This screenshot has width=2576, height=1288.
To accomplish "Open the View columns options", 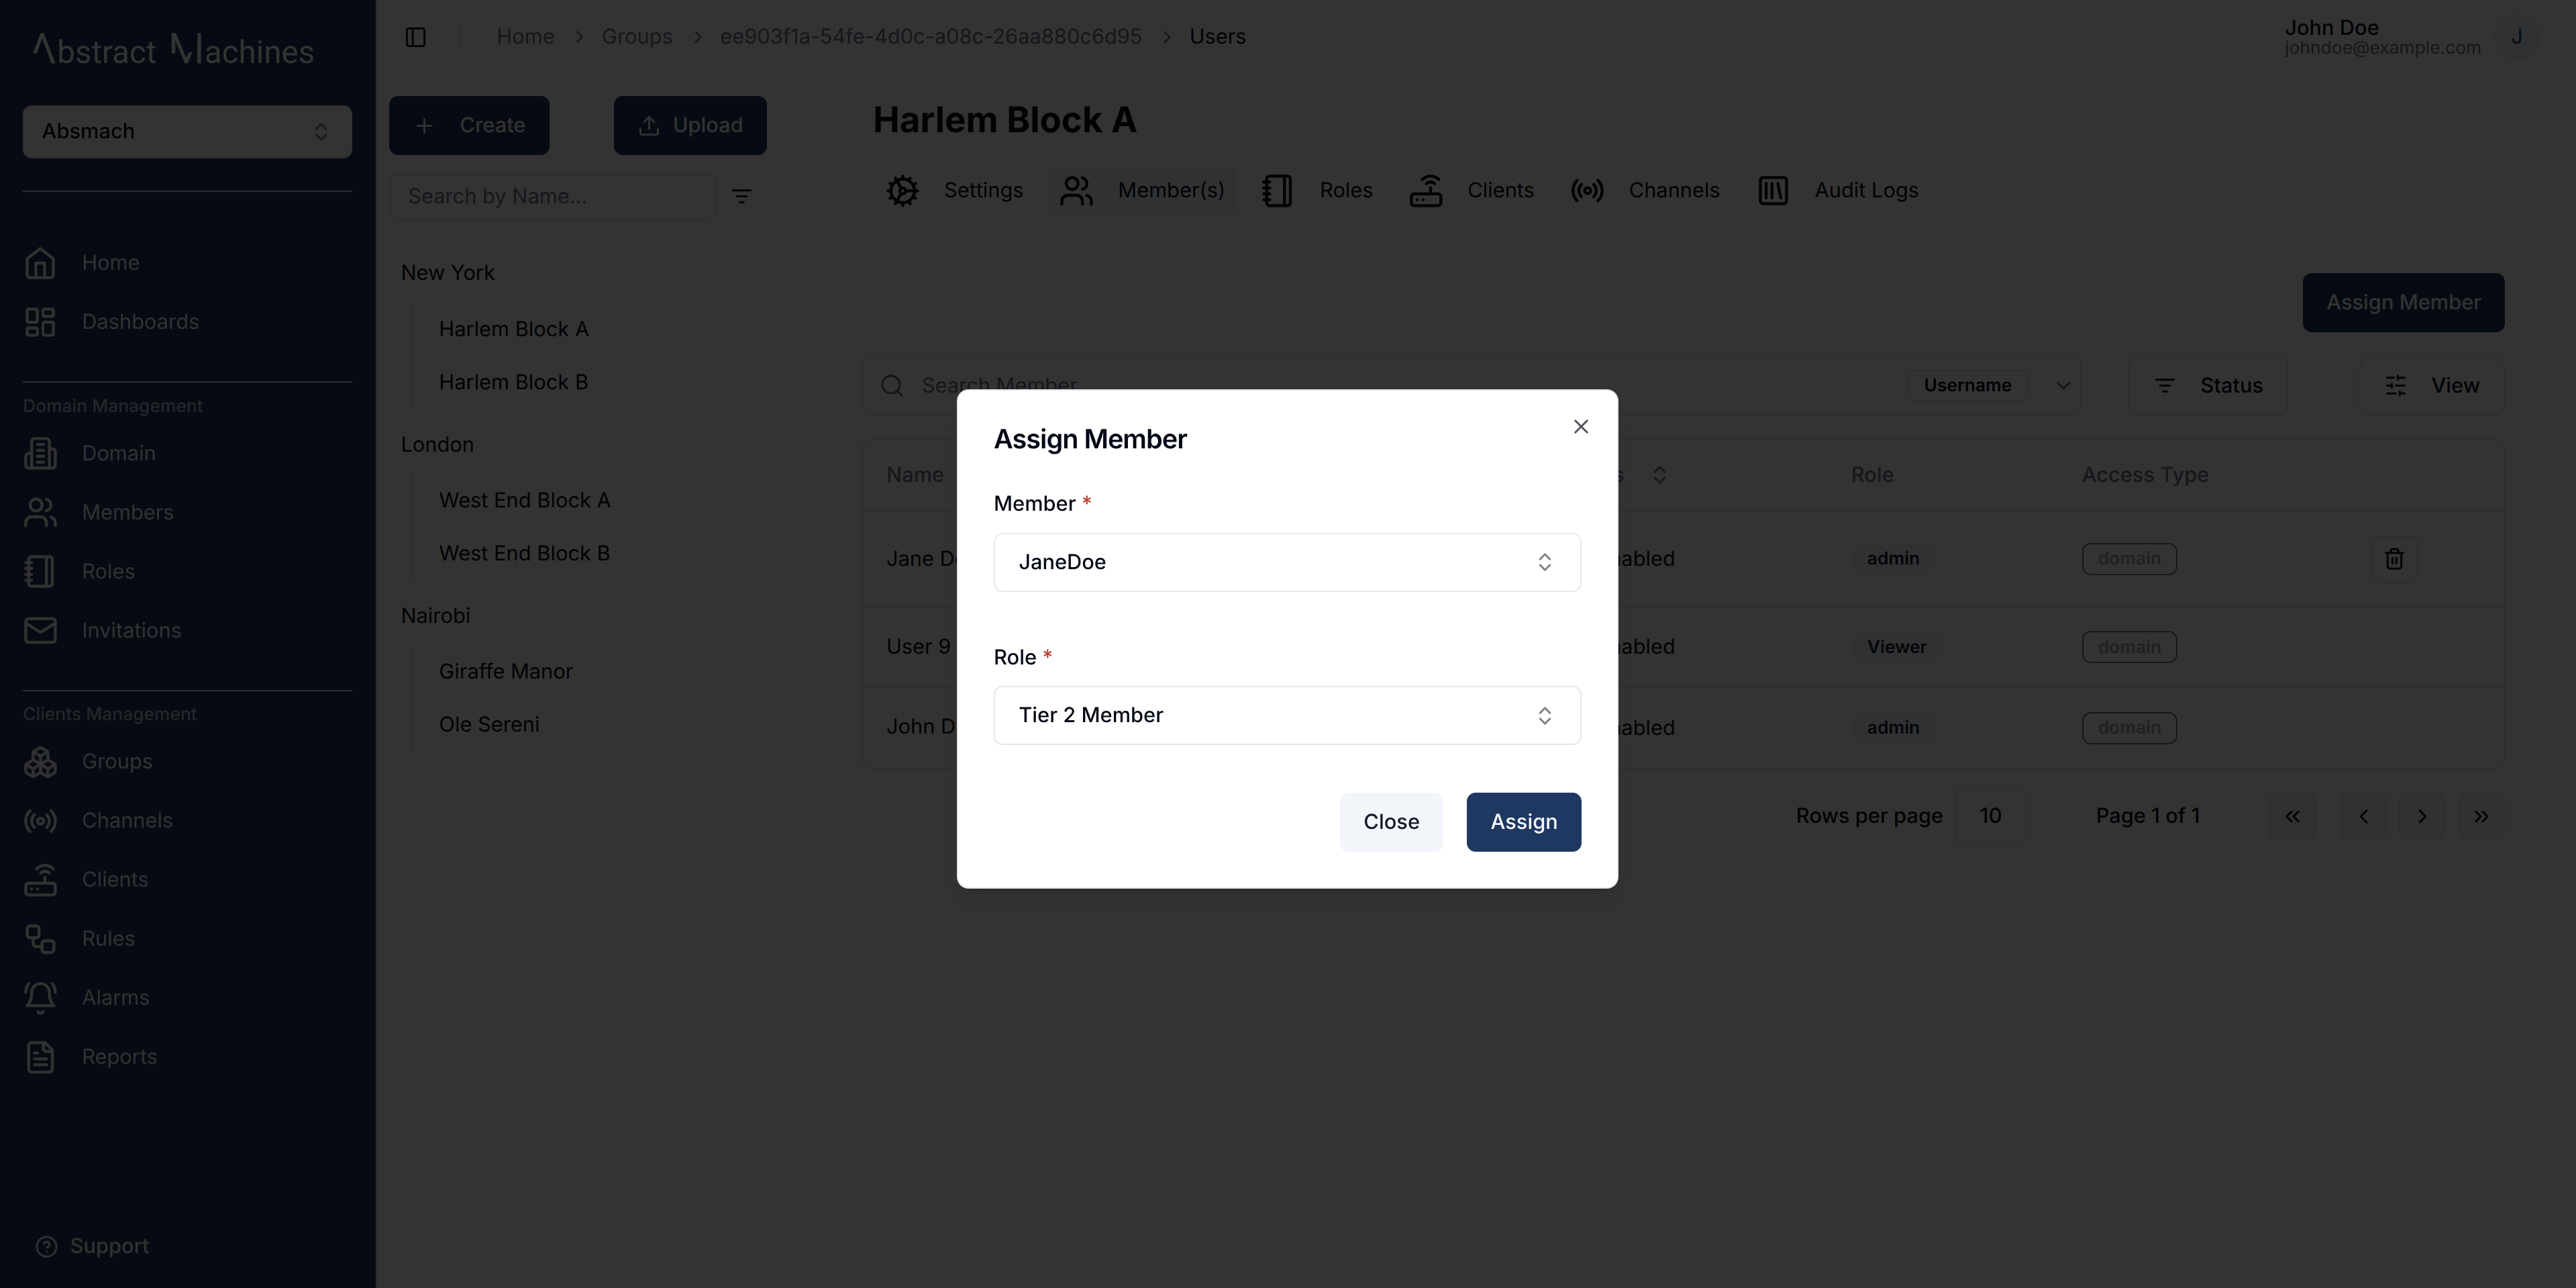I will pyautogui.click(x=2432, y=386).
